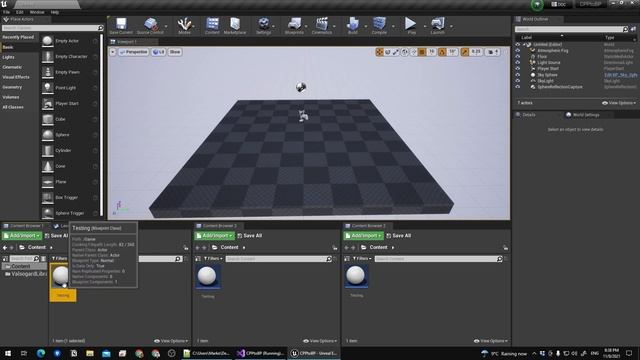Open Add/Import dropdown in third Content Browser

pyautogui.click(x=363, y=236)
